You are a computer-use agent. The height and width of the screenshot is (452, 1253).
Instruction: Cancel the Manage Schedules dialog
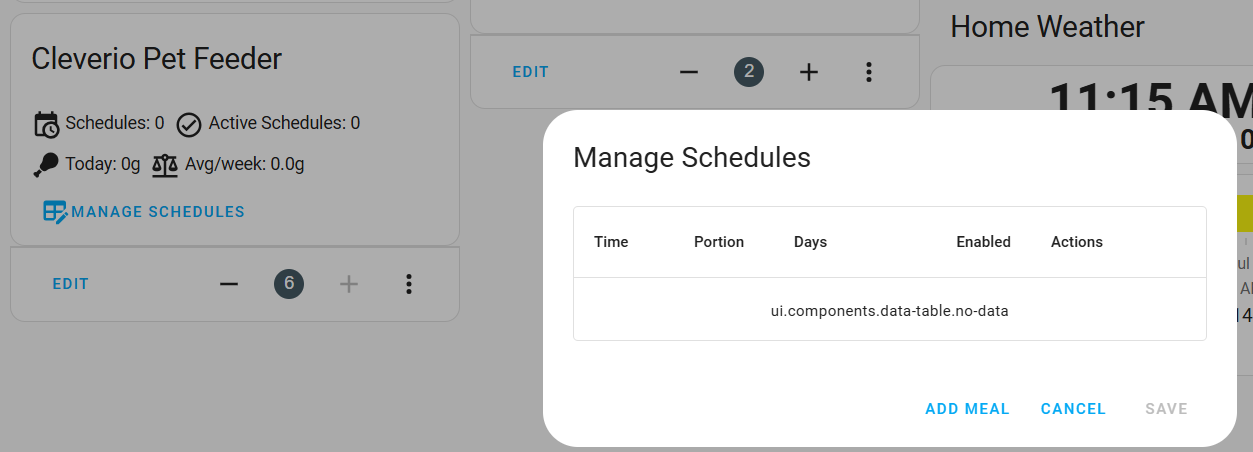(x=1073, y=409)
